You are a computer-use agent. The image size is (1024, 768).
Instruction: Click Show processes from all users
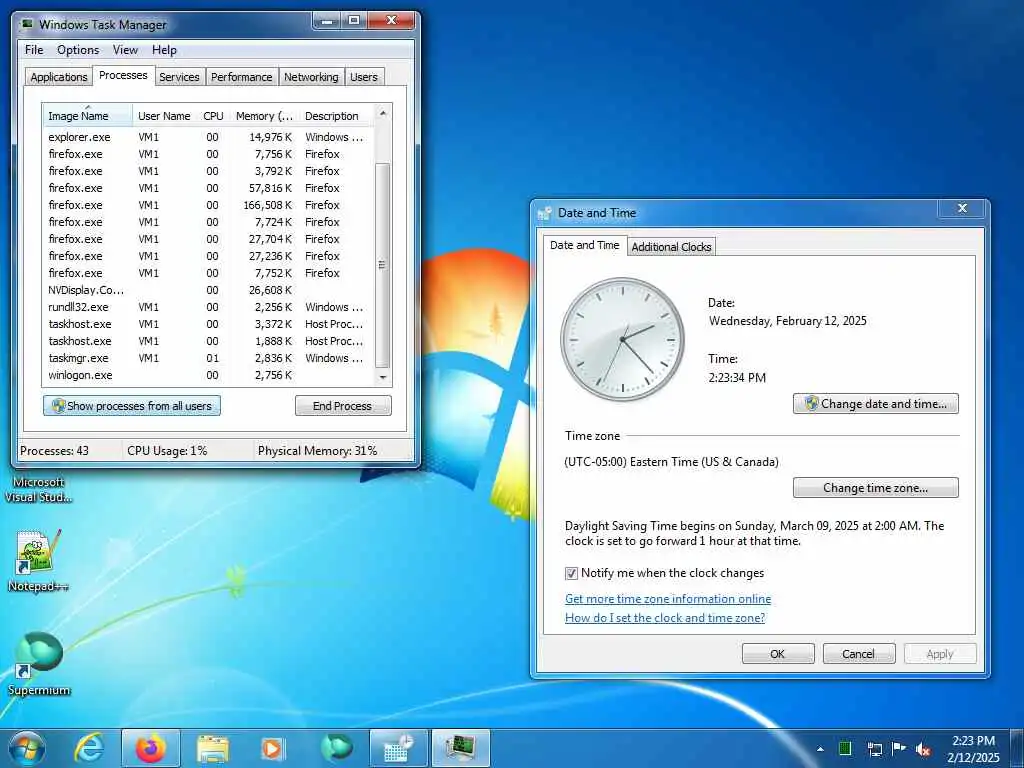pos(132,406)
